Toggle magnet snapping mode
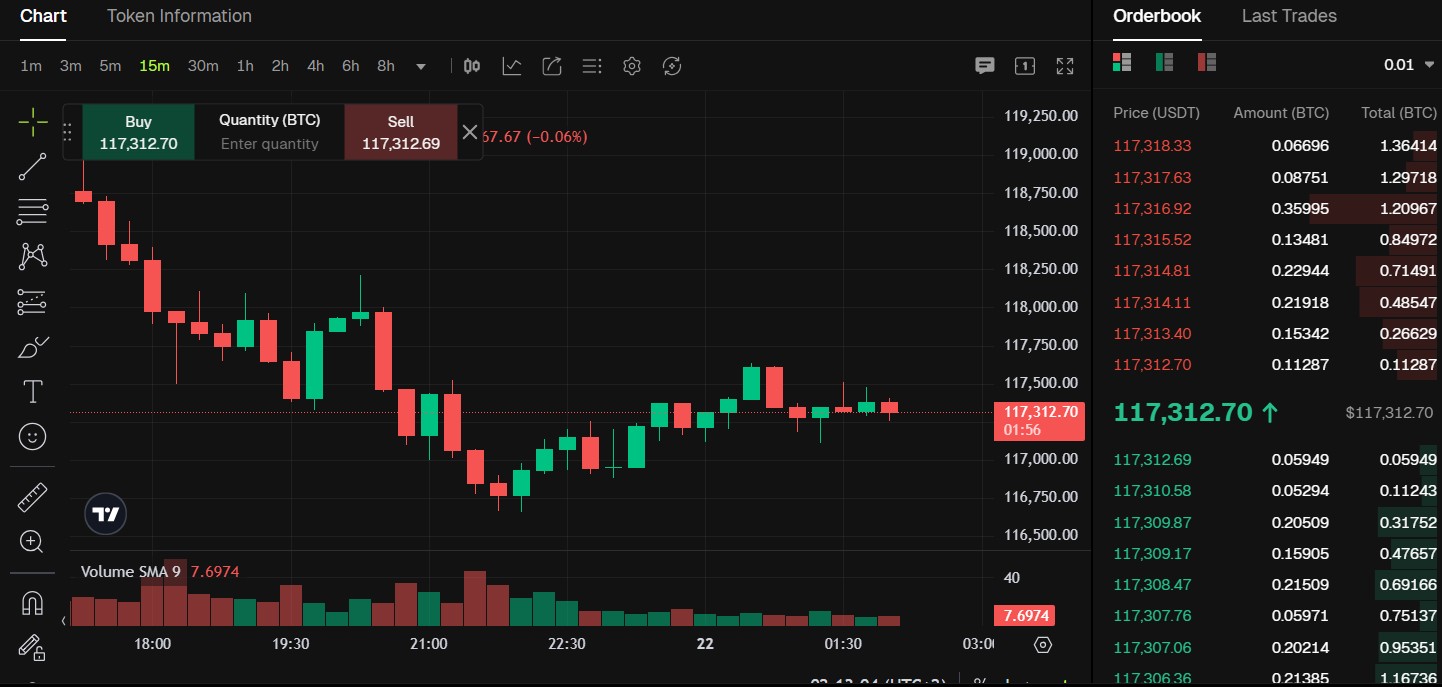This screenshot has height=687, width=1442. point(33,602)
